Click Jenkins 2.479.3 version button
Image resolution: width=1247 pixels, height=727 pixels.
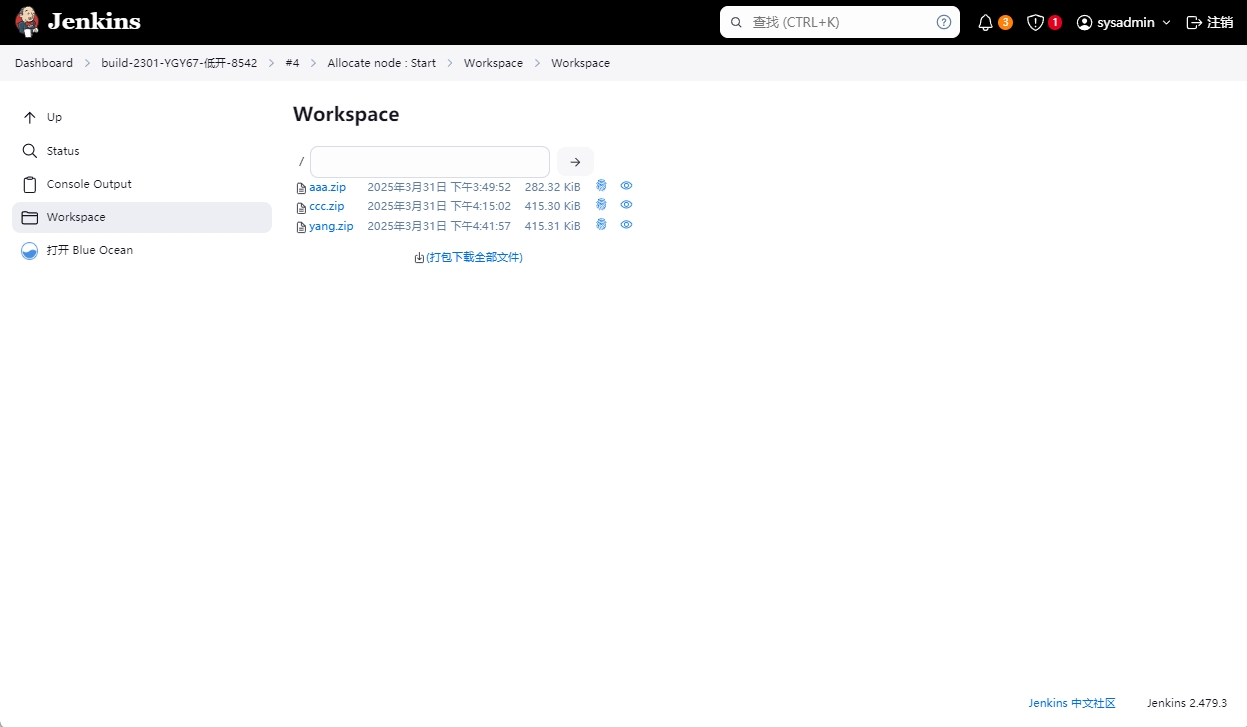tap(1187, 703)
